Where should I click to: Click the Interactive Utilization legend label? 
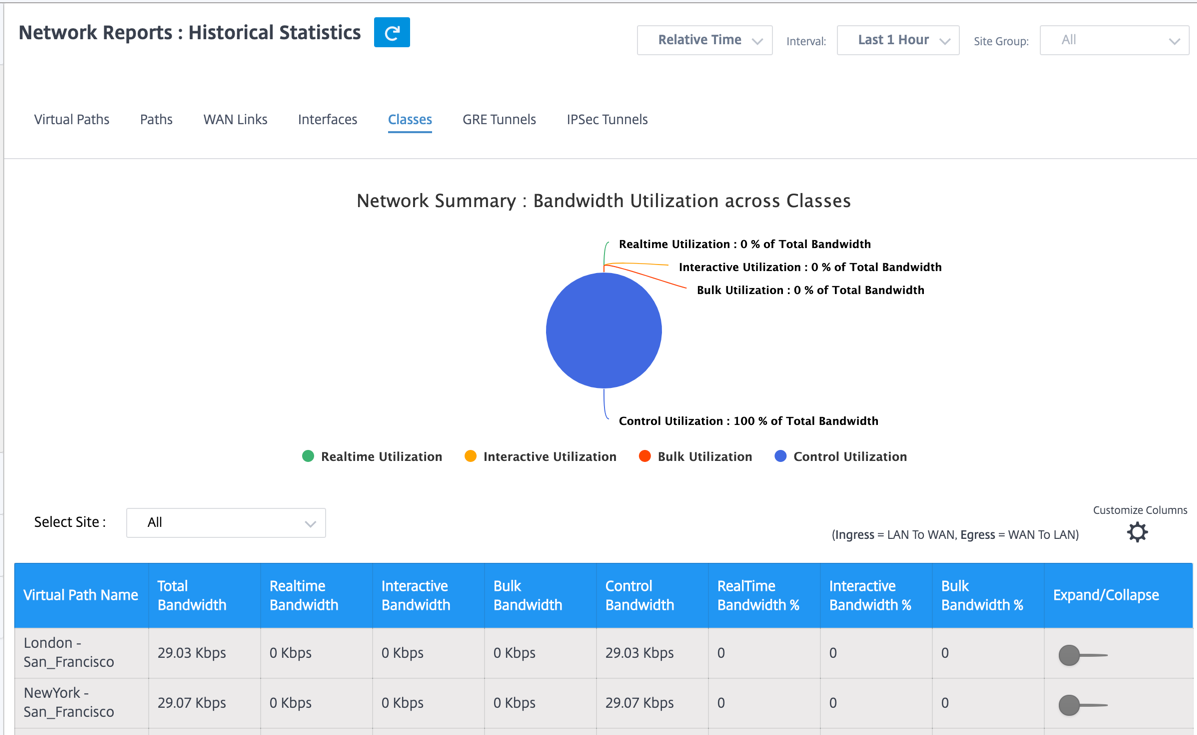click(x=550, y=456)
